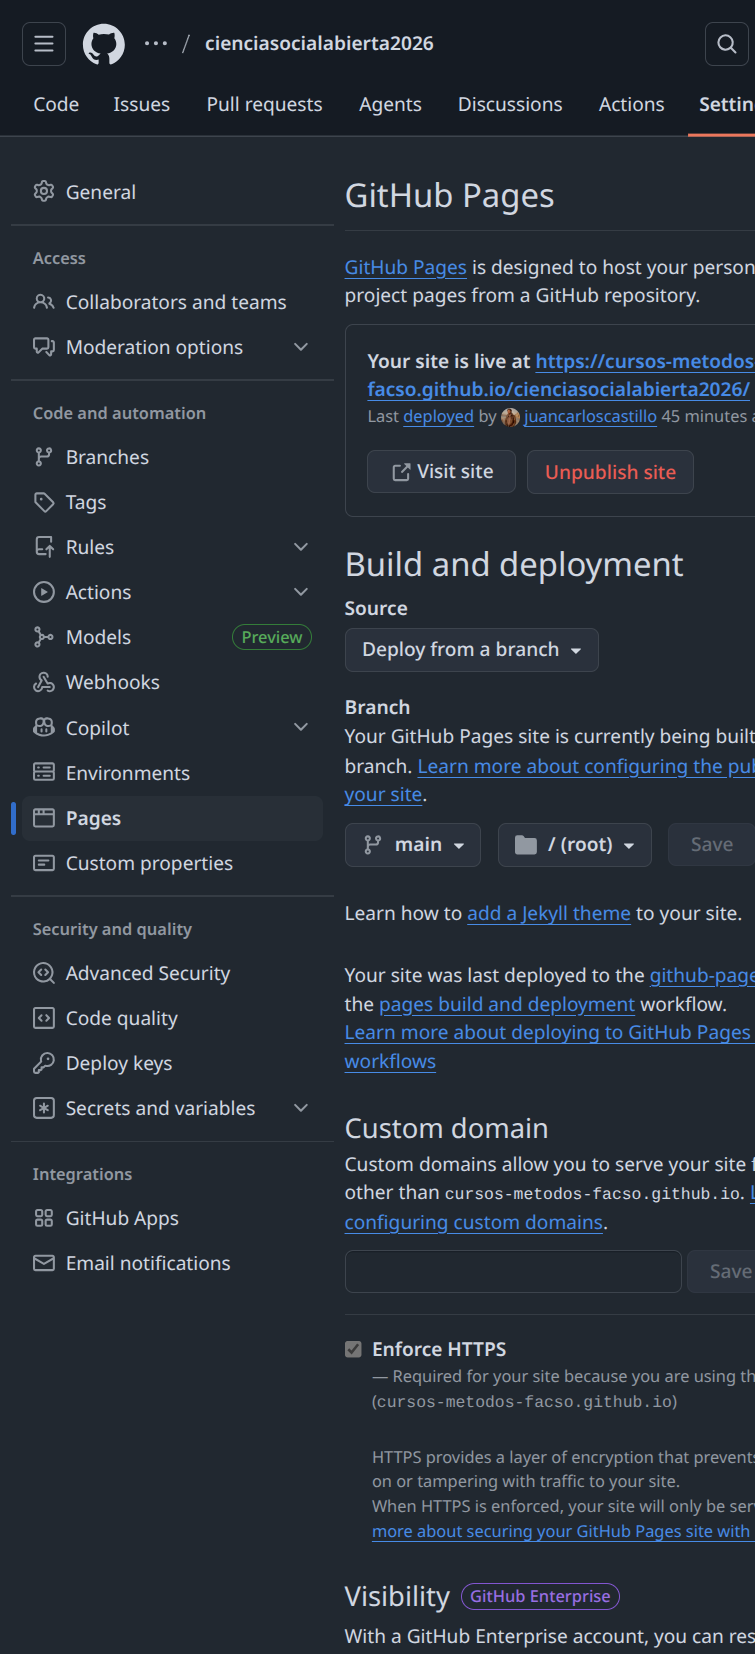The image size is (755, 1654).
Task: Click the custom domain input field
Action: point(513,1271)
